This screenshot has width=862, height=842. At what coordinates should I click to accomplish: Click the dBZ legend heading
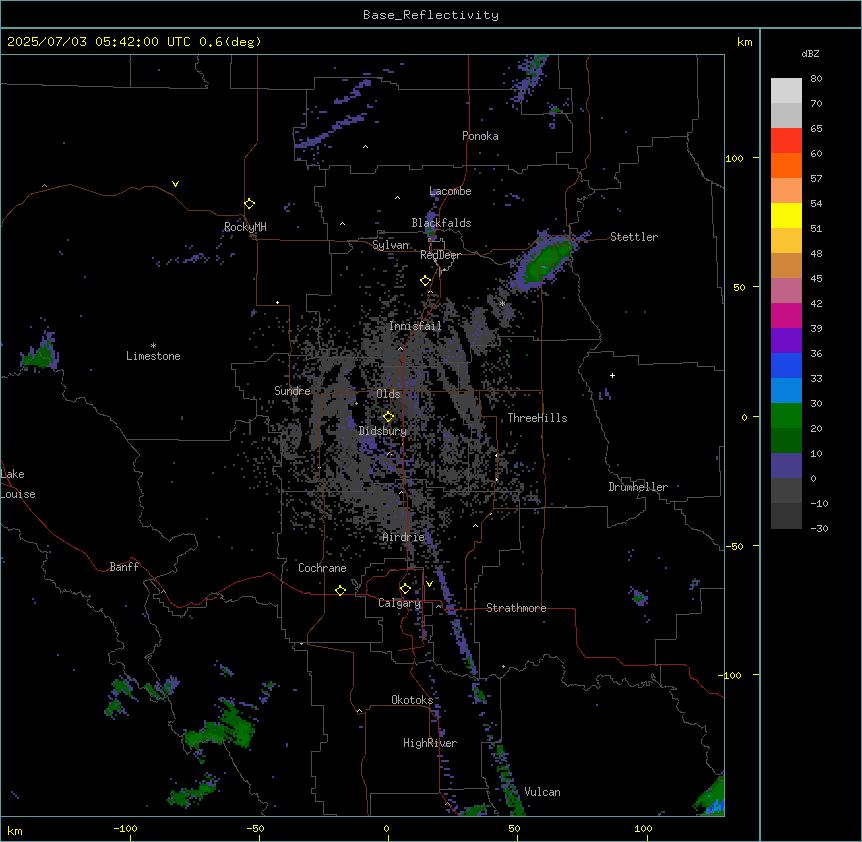(x=810, y=54)
